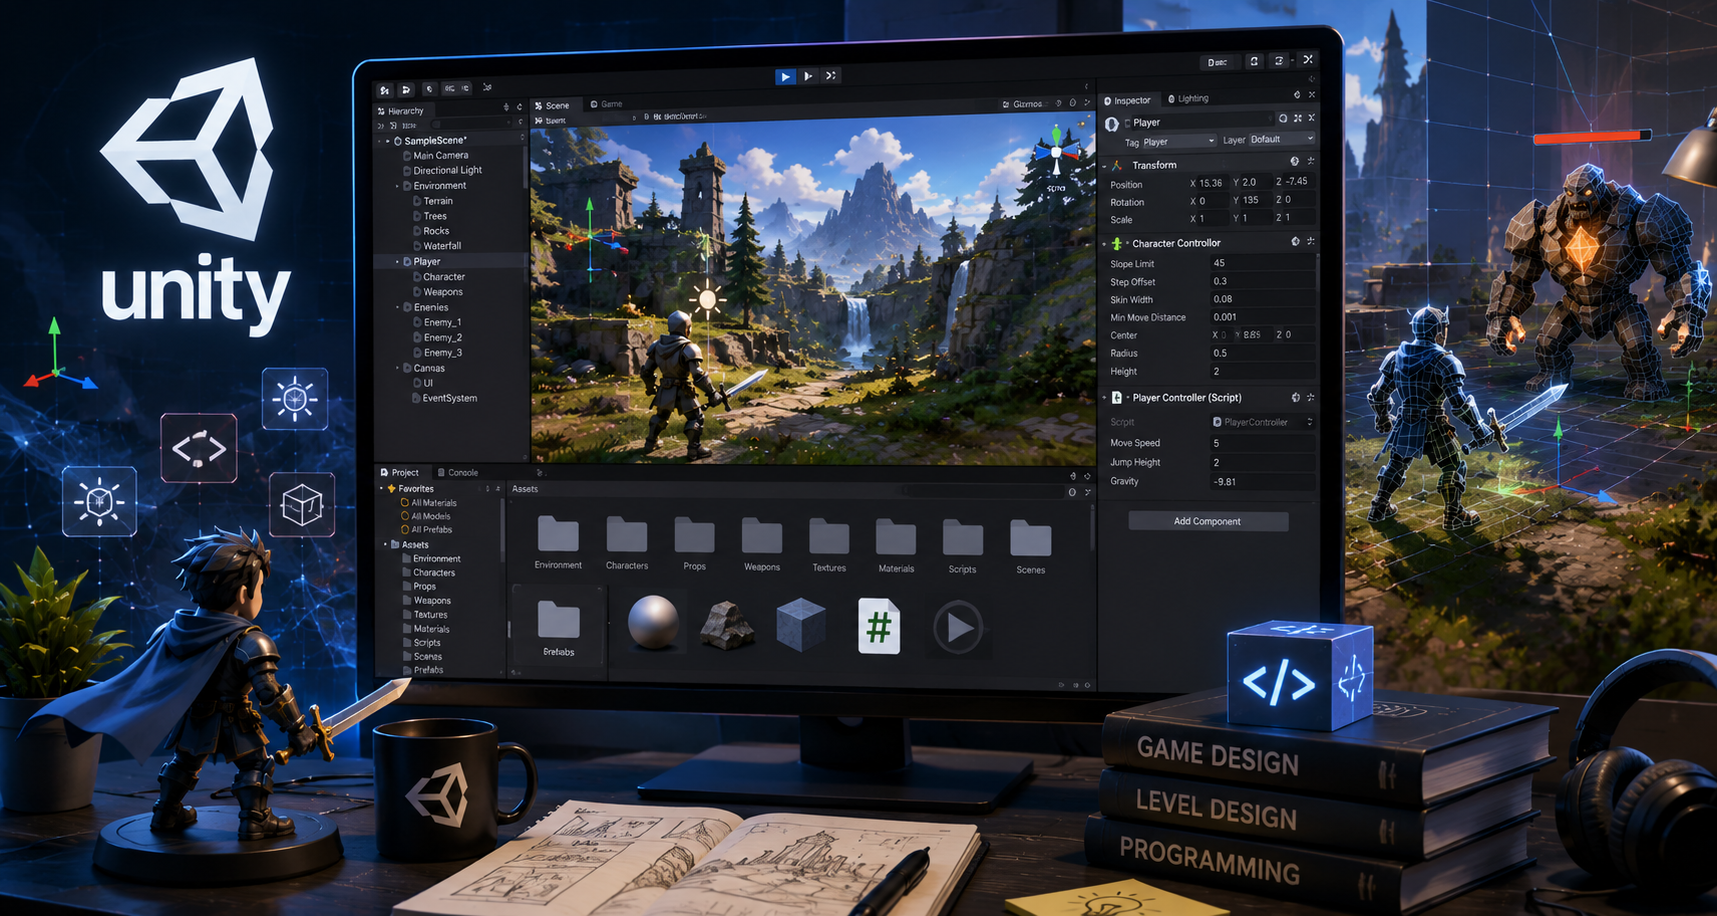The width and height of the screenshot is (1717, 916).
Task: Click the first tool icon in the top toolbar
Action: (x=385, y=90)
